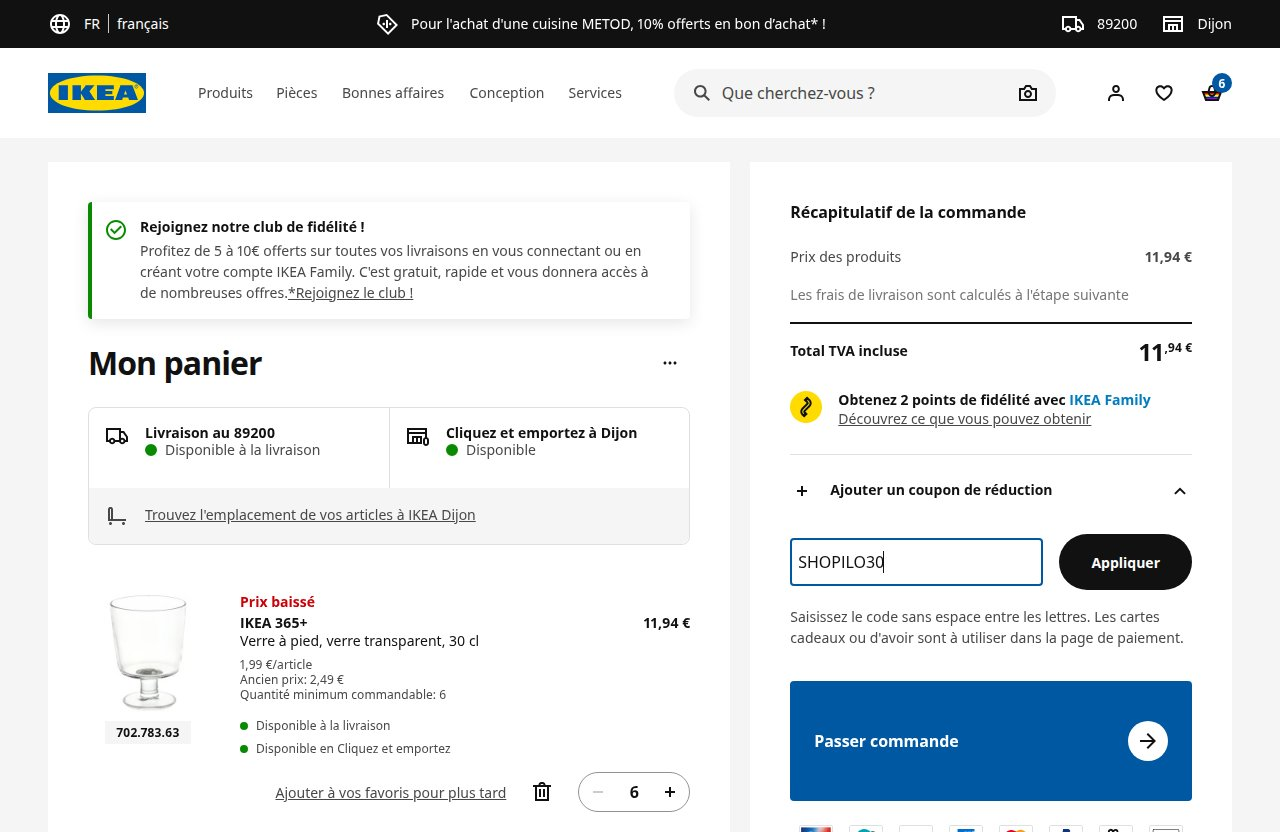Screen dimensions: 1280x832
Task: Apply the coupon with Appliquer button
Action: coord(1125,562)
